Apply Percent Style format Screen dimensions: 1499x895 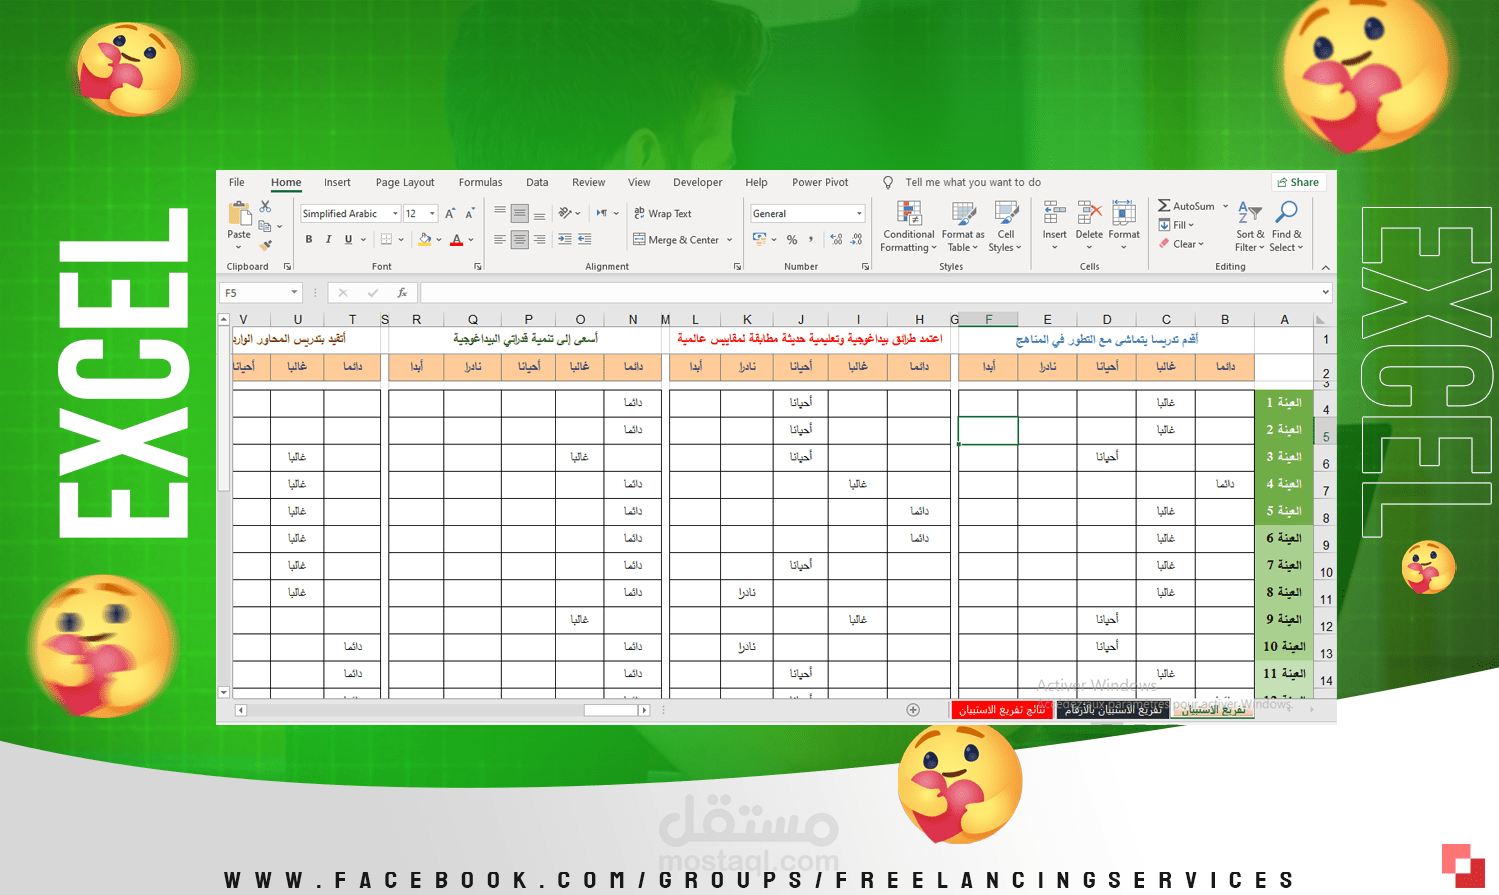[792, 239]
